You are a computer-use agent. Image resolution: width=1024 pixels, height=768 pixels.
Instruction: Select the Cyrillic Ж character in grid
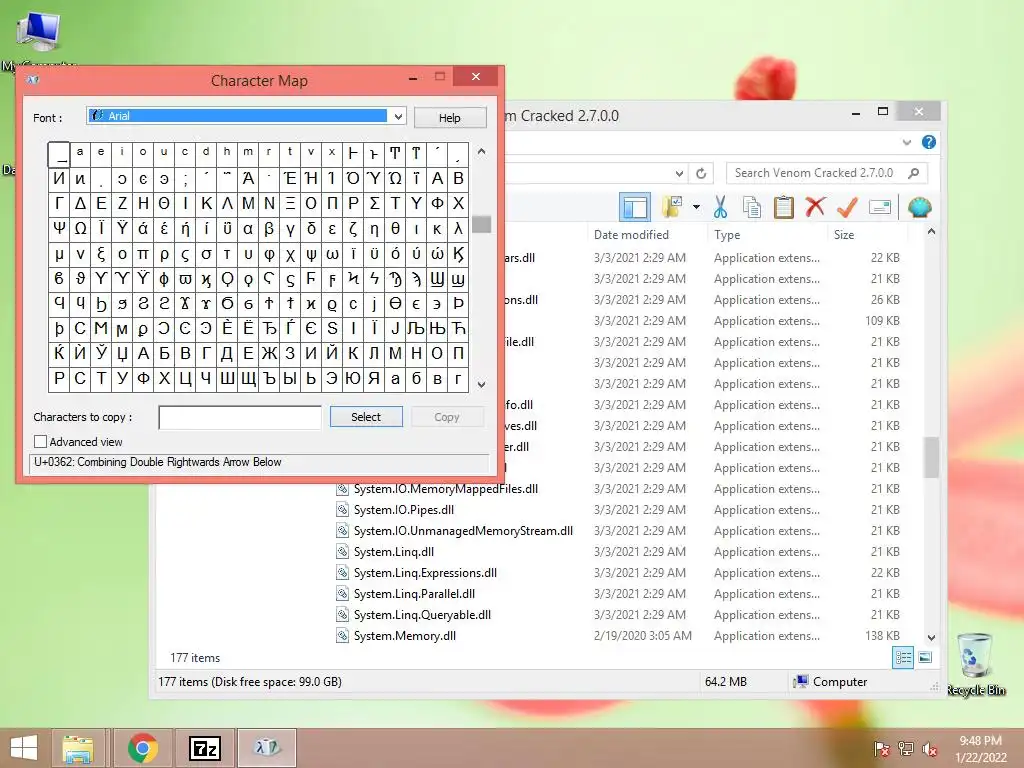click(x=269, y=353)
